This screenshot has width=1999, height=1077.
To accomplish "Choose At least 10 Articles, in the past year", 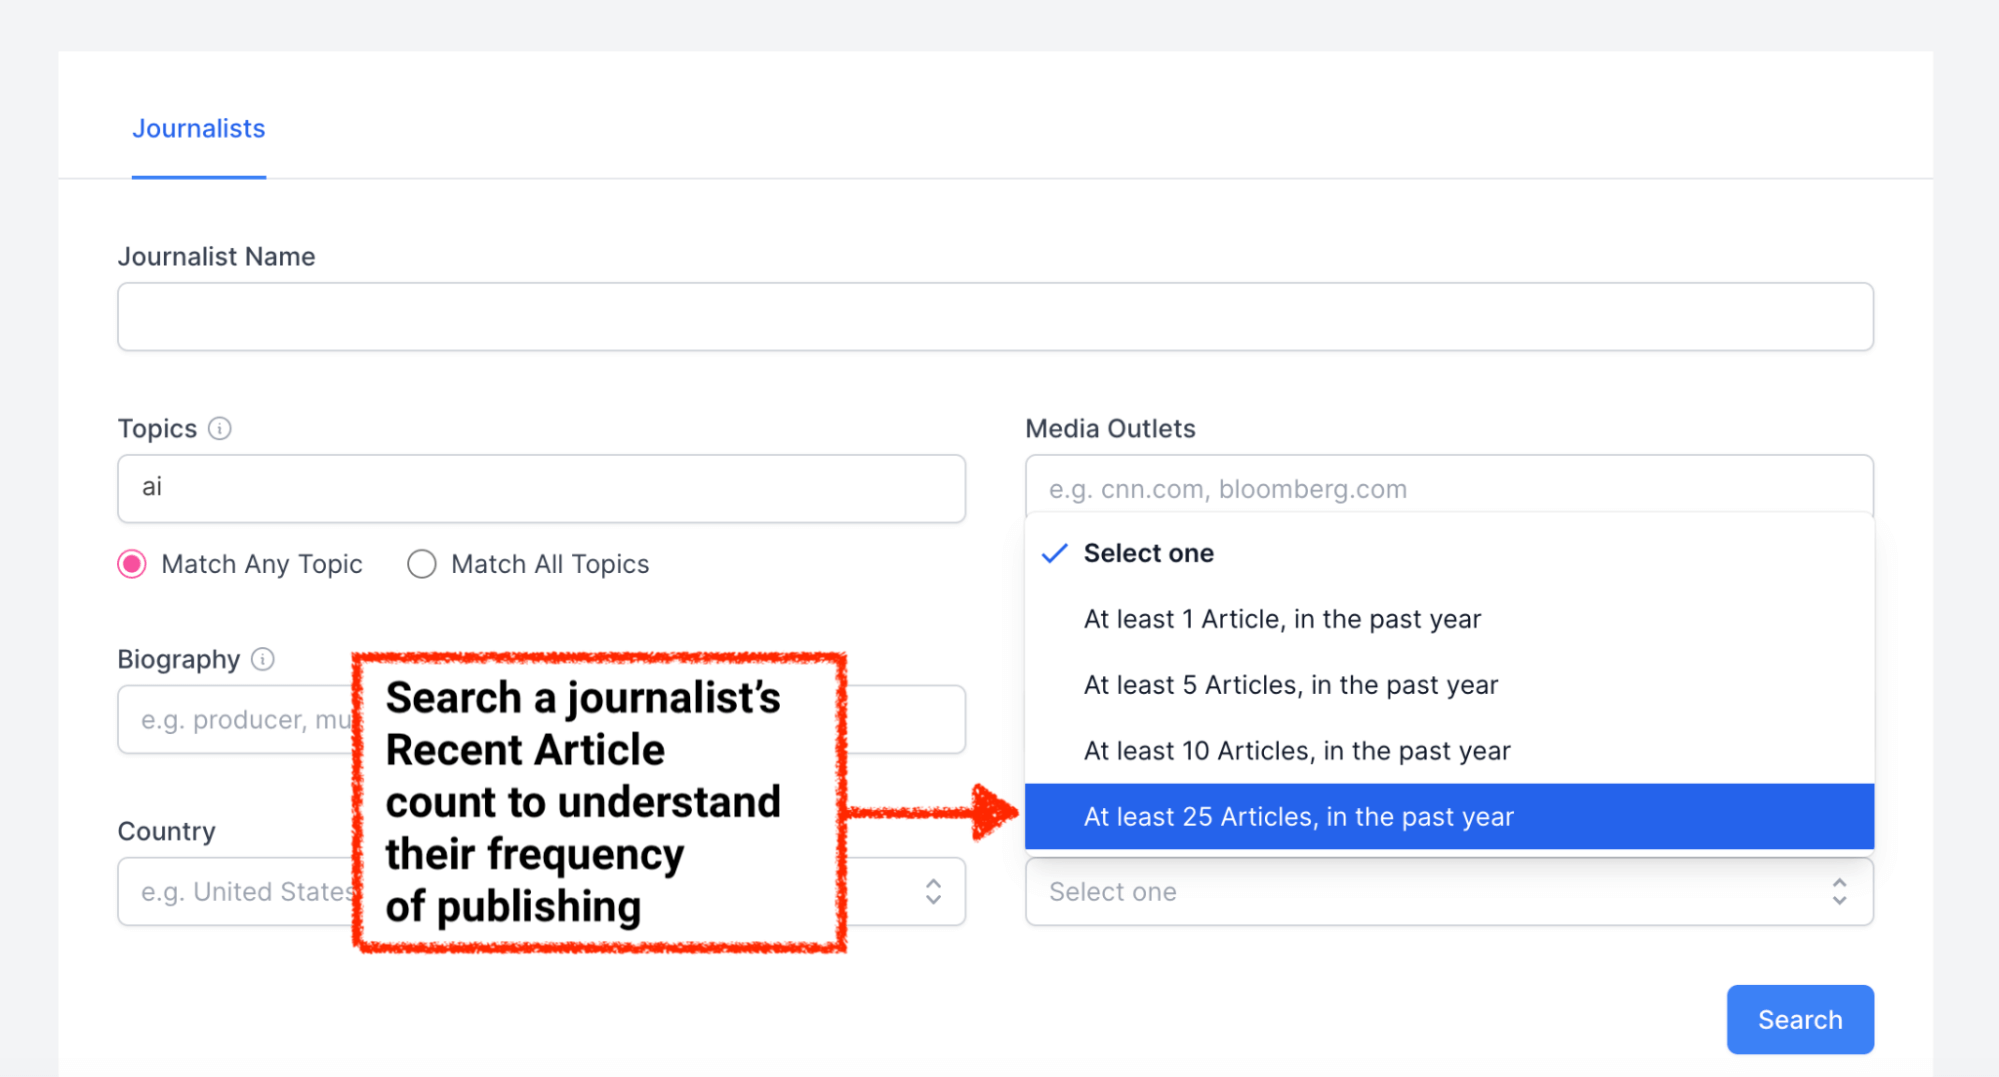I will click(x=1296, y=750).
